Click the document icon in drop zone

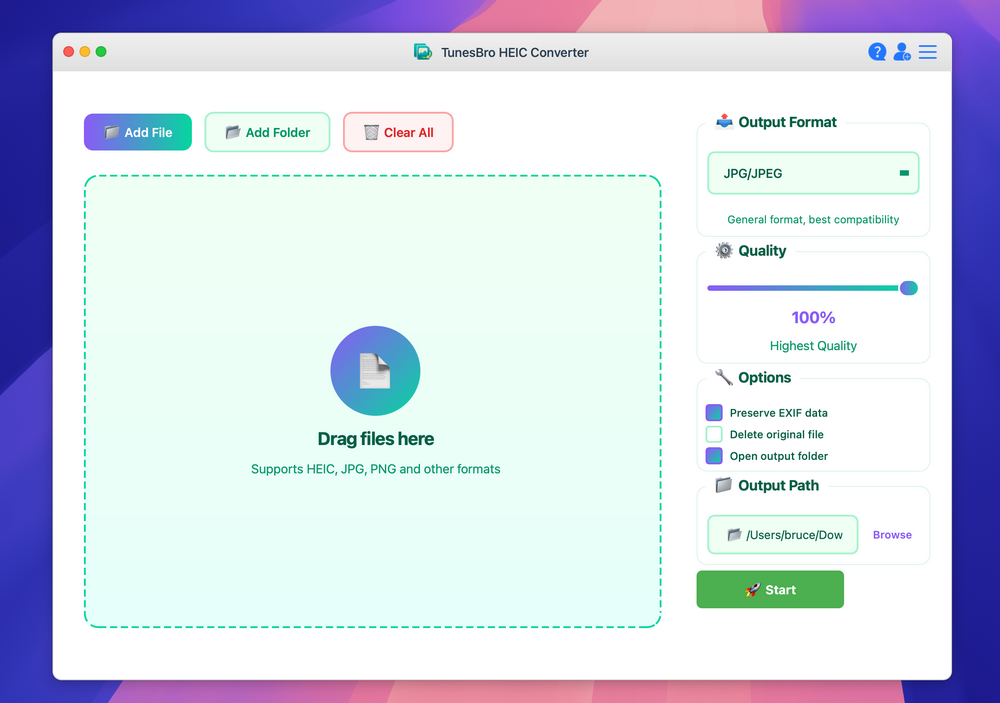pyautogui.click(x=375, y=371)
